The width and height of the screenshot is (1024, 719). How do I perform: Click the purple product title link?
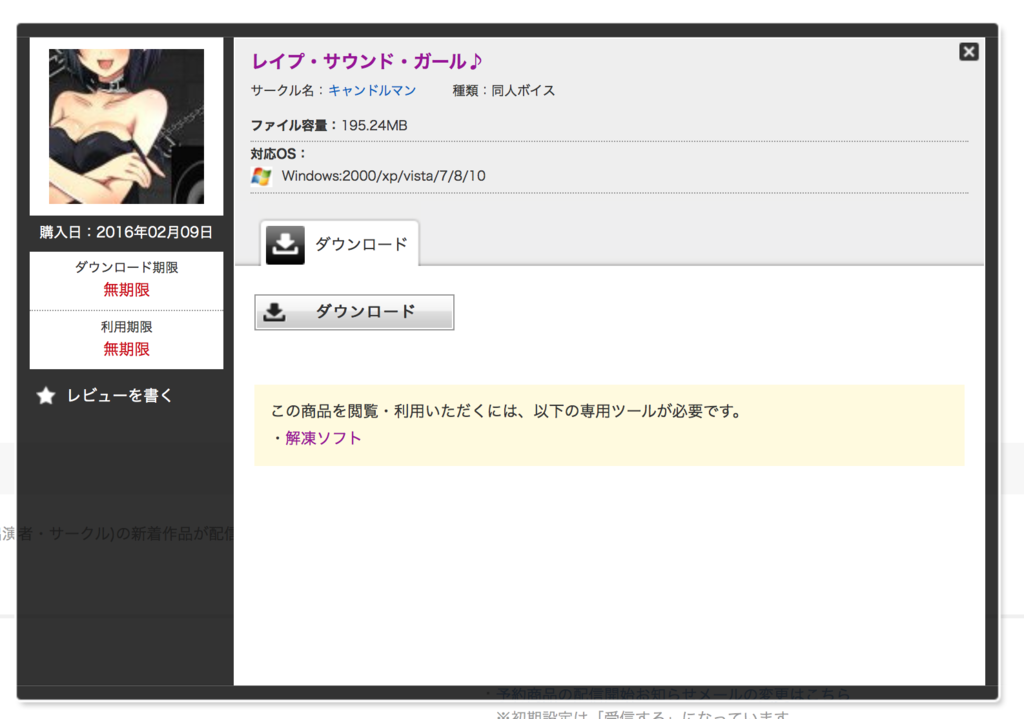[366, 61]
